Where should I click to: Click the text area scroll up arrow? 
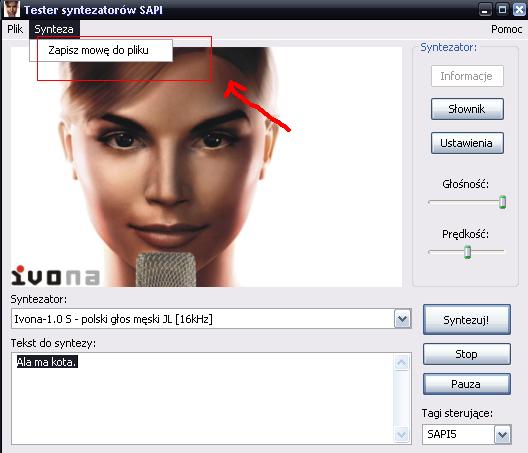(x=402, y=362)
